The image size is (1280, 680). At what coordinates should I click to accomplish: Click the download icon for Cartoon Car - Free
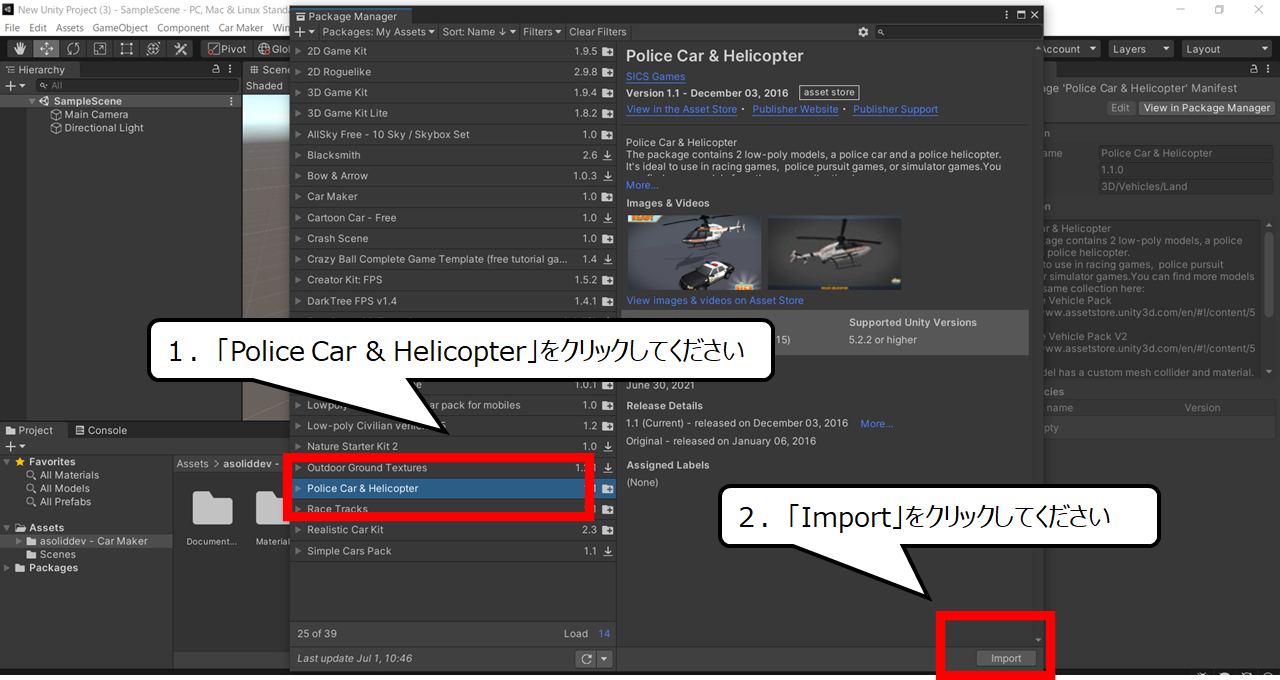coord(607,218)
